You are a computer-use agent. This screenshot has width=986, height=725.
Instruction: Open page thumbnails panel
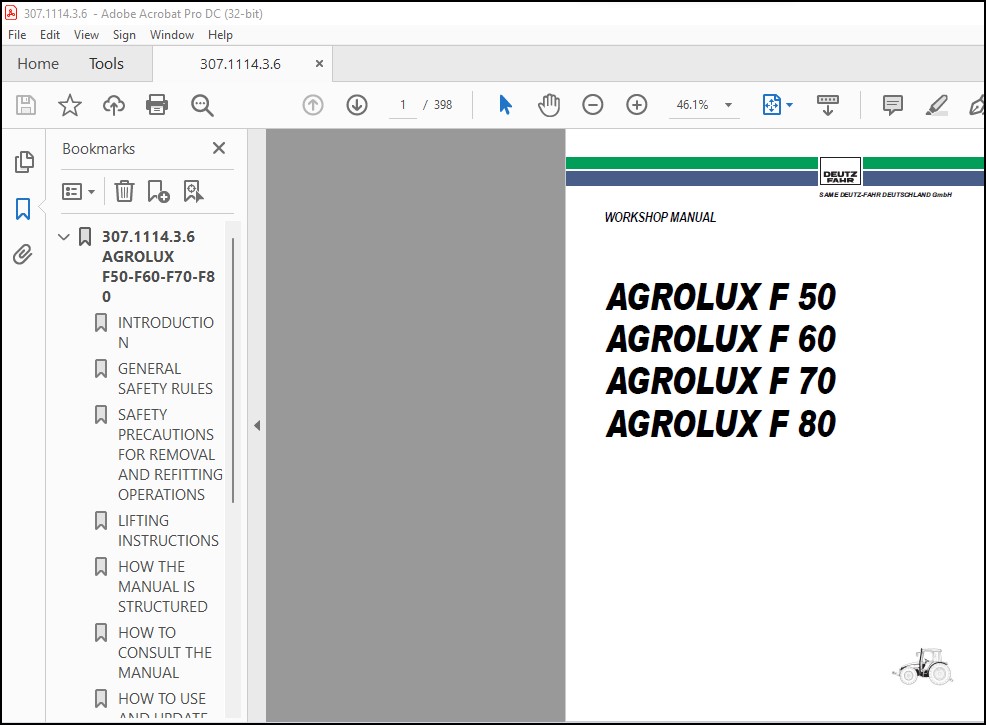[x=24, y=162]
